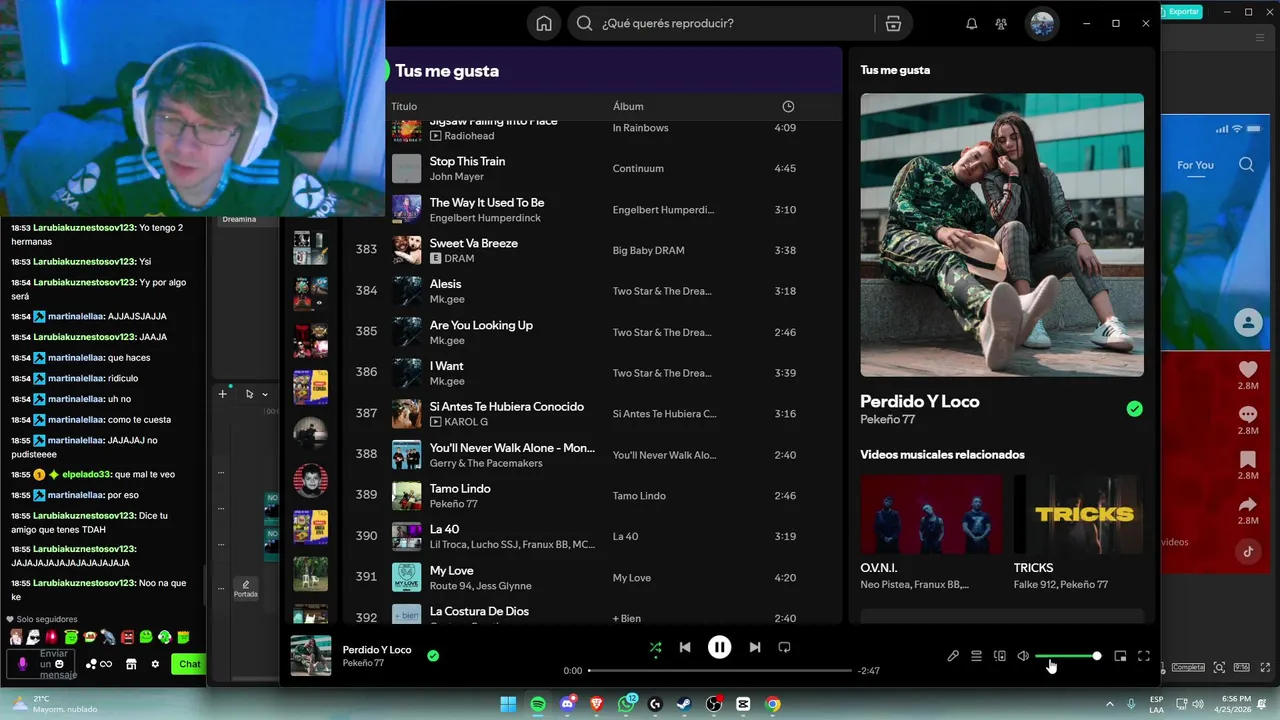The image size is (1280, 720).
Task: Open the Spotify profile avatar menu
Action: coord(1042,24)
